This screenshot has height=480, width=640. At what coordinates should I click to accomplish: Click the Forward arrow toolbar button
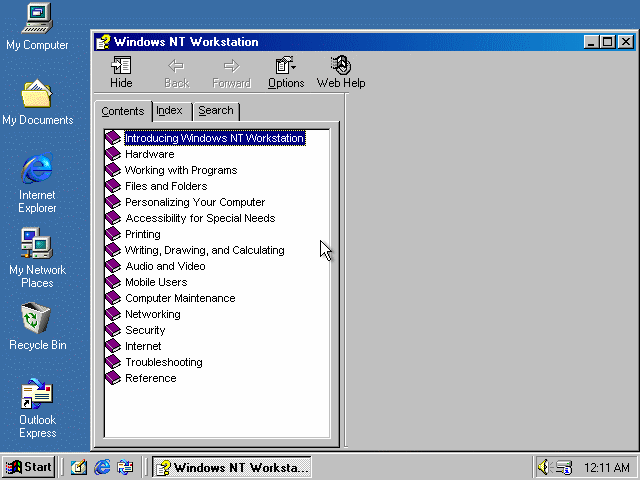pos(231,72)
